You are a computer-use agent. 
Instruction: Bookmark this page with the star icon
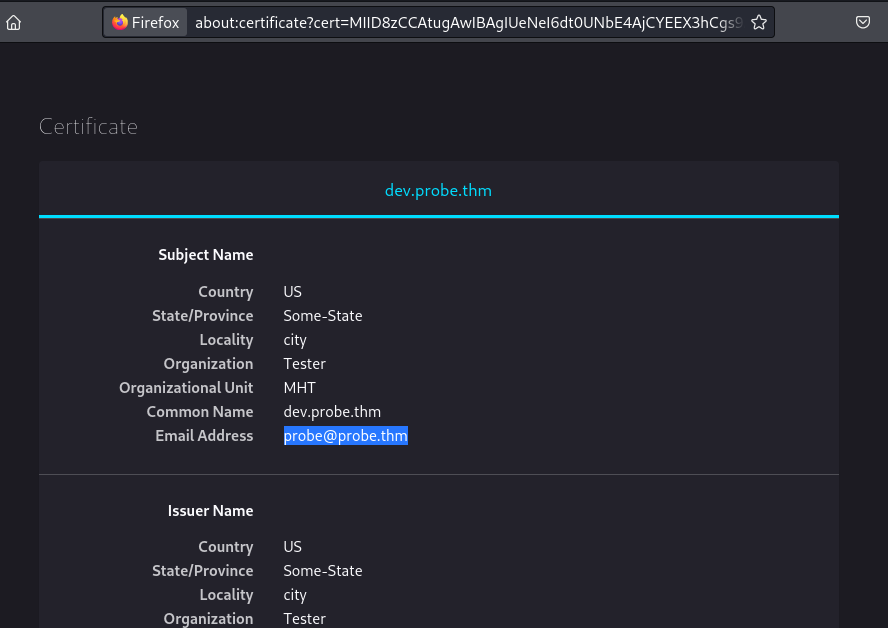759,22
